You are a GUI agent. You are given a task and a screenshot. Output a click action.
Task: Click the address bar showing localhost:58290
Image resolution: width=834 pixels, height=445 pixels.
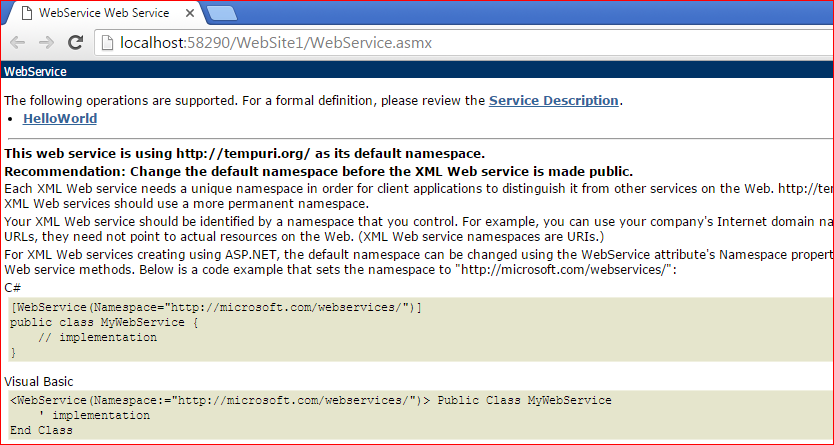[x=463, y=43]
